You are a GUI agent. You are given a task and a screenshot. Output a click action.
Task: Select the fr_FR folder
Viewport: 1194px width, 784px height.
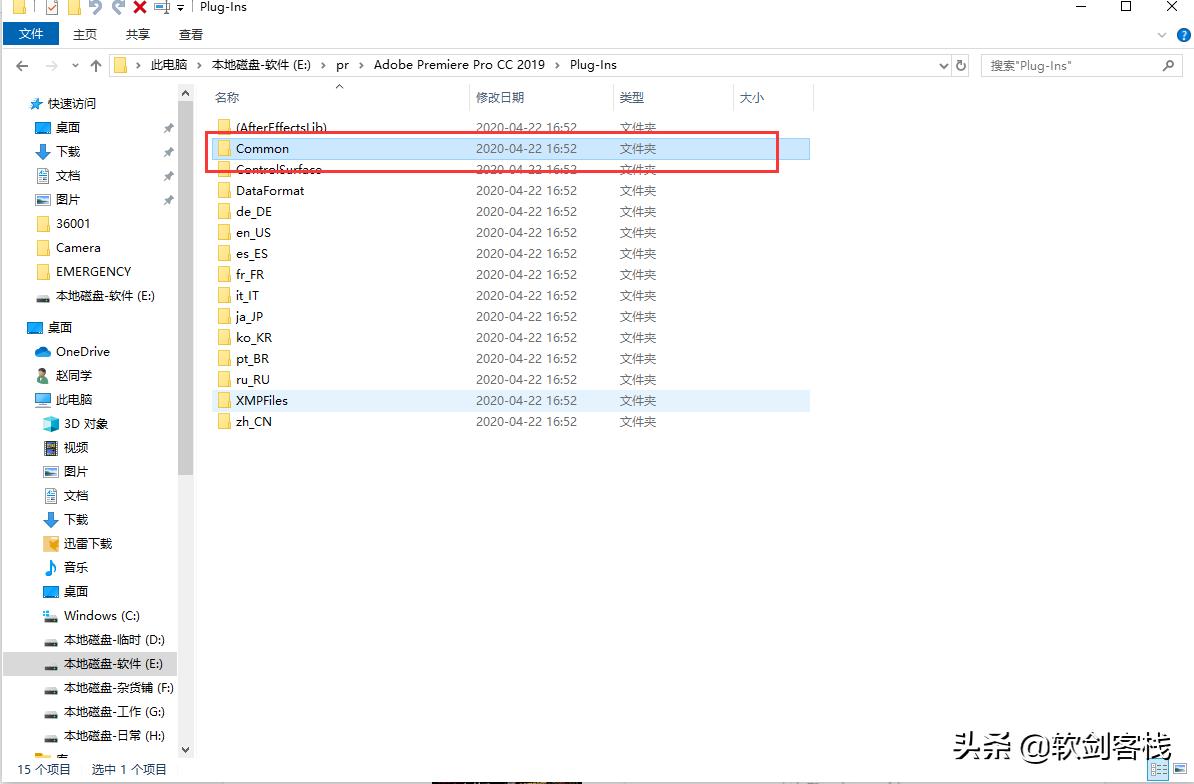(x=510, y=274)
